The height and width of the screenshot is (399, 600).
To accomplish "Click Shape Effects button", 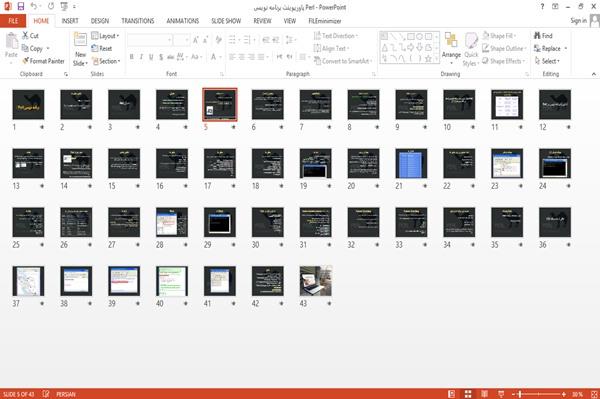I will [504, 61].
